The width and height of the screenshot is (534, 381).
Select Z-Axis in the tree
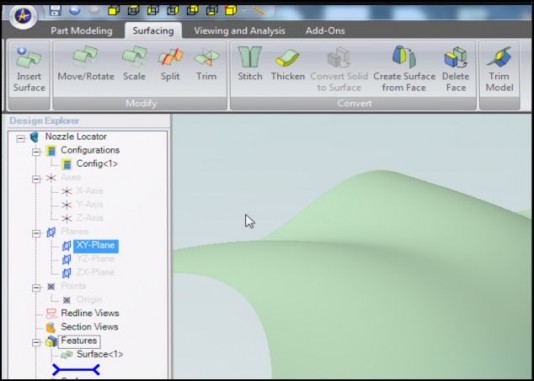(90, 218)
